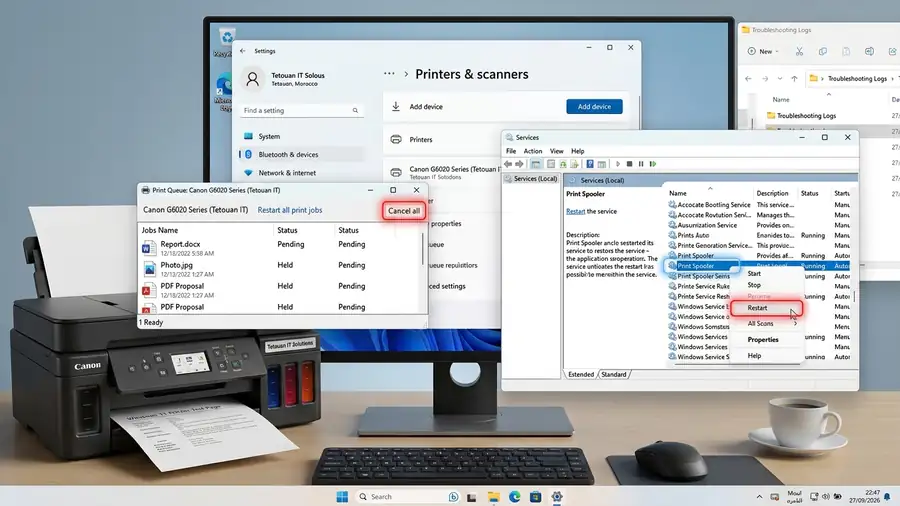Expand the All Scons submenu arrow
This screenshot has width=900, height=506.
click(x=796, y=324)
